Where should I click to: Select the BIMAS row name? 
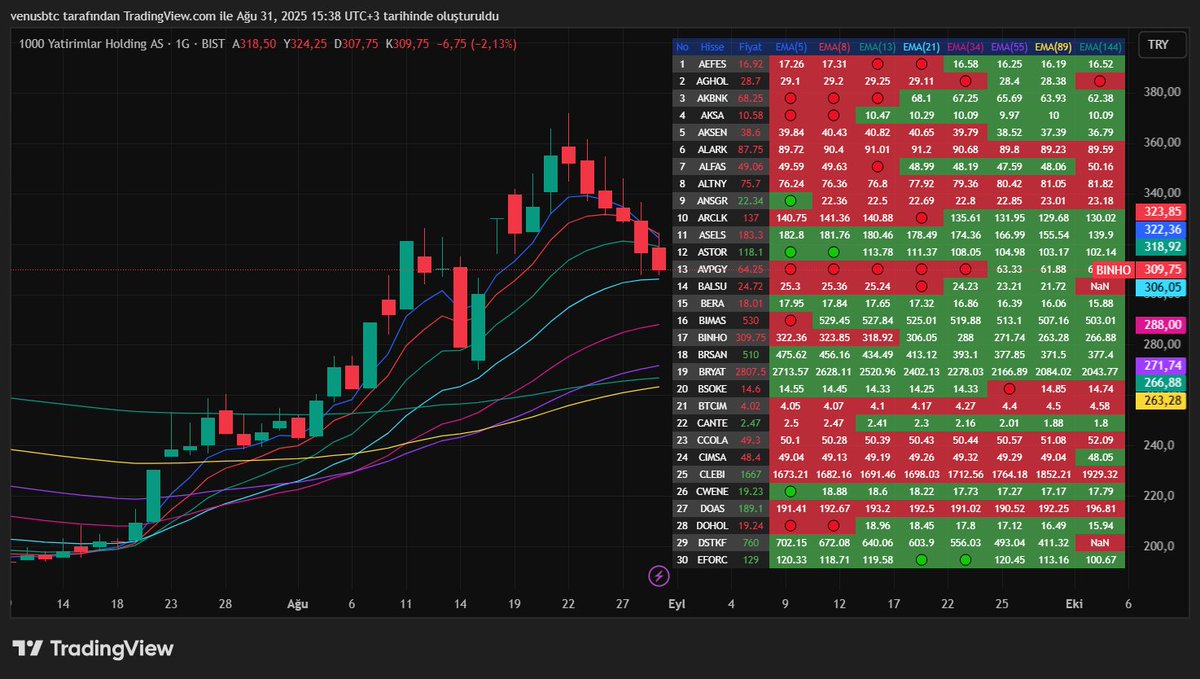click(x=711, y=320)
